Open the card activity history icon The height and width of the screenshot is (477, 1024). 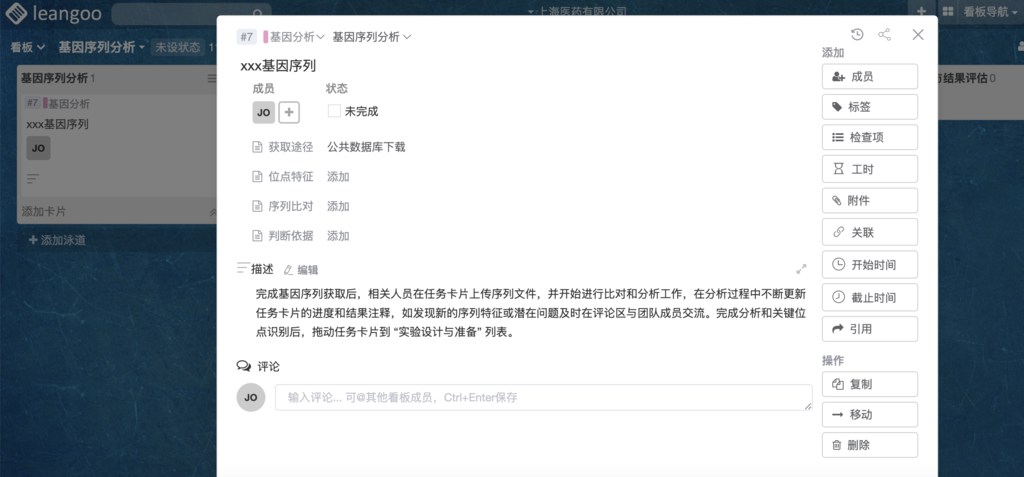(857, 35)
